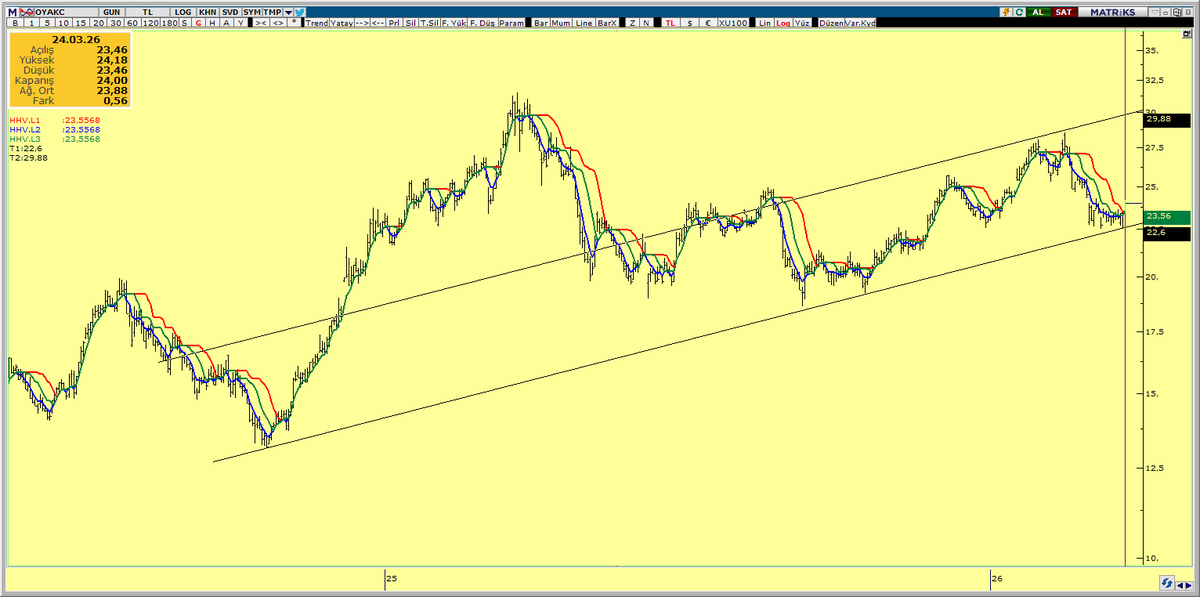
Task: Set currency to euro €
Action: [x=708, y=23]
